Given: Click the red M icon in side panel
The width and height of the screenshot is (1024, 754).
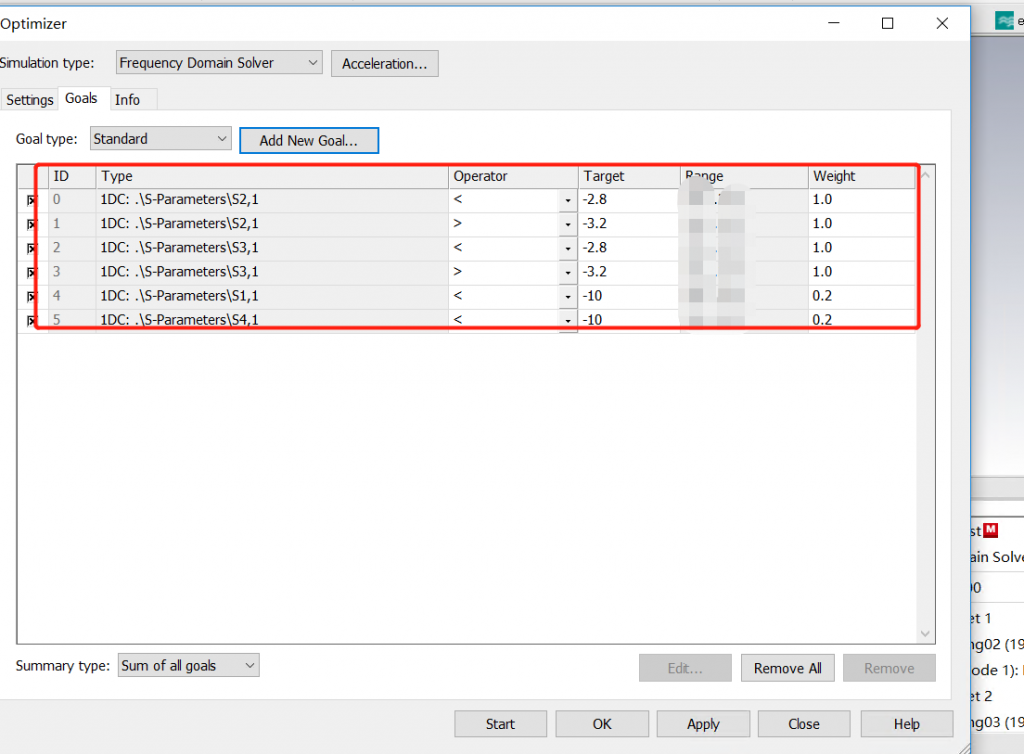Looking at the screenshot, I should [991, 529].
